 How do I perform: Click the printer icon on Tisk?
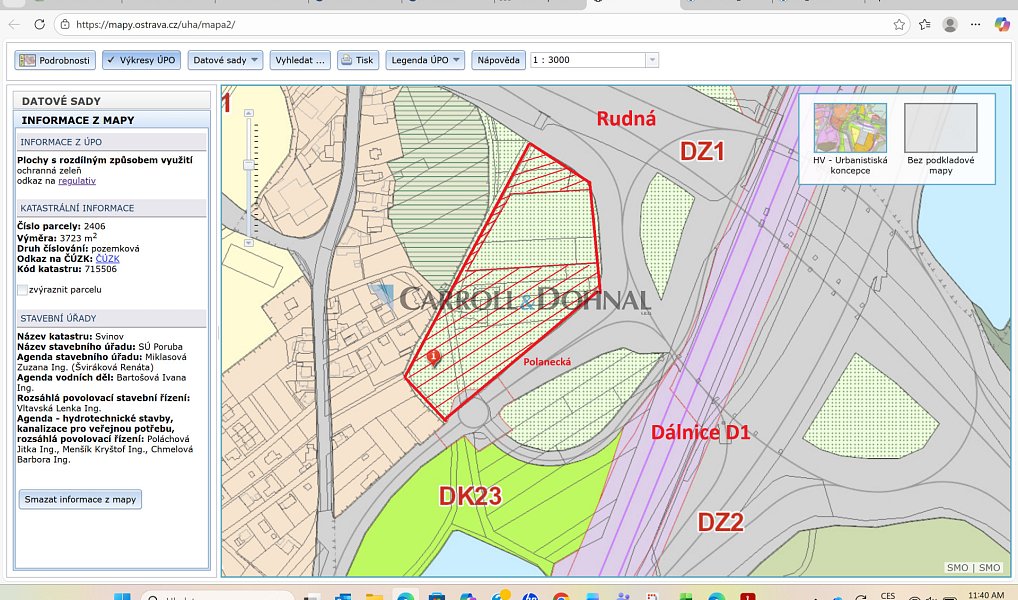point(345,60)
